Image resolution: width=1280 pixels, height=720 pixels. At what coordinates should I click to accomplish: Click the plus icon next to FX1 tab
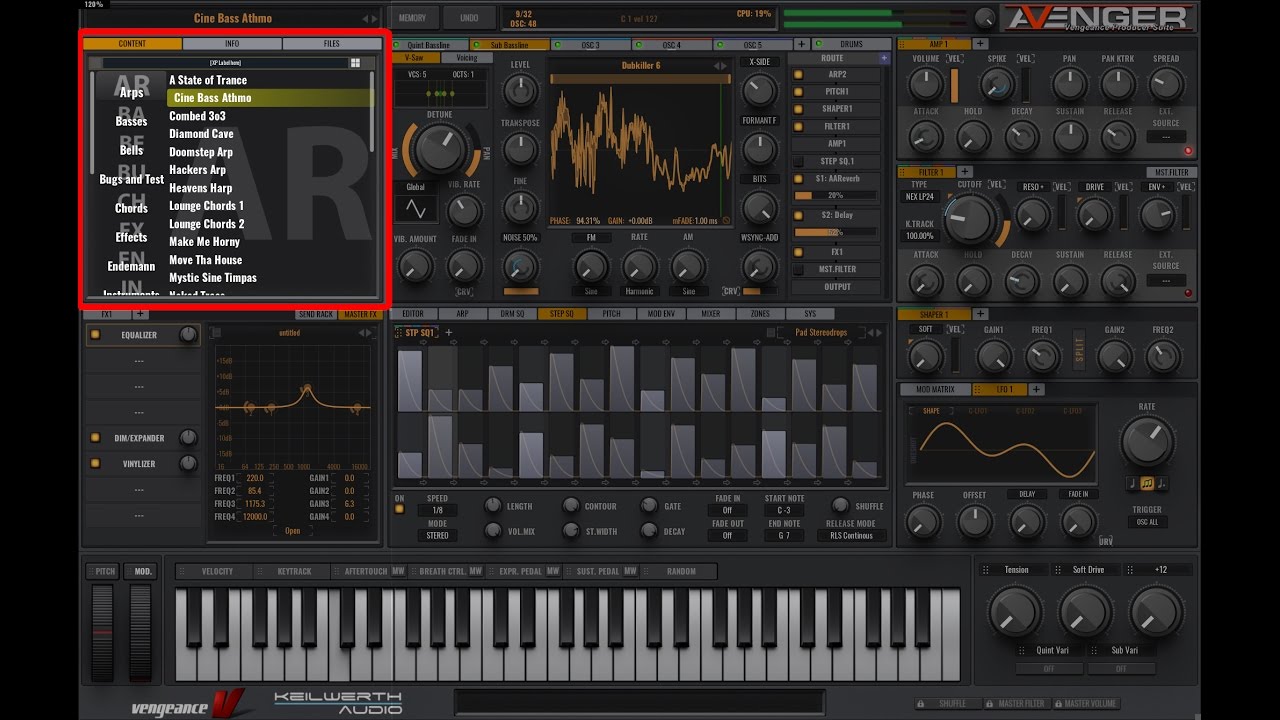click(x=140, y=314)
